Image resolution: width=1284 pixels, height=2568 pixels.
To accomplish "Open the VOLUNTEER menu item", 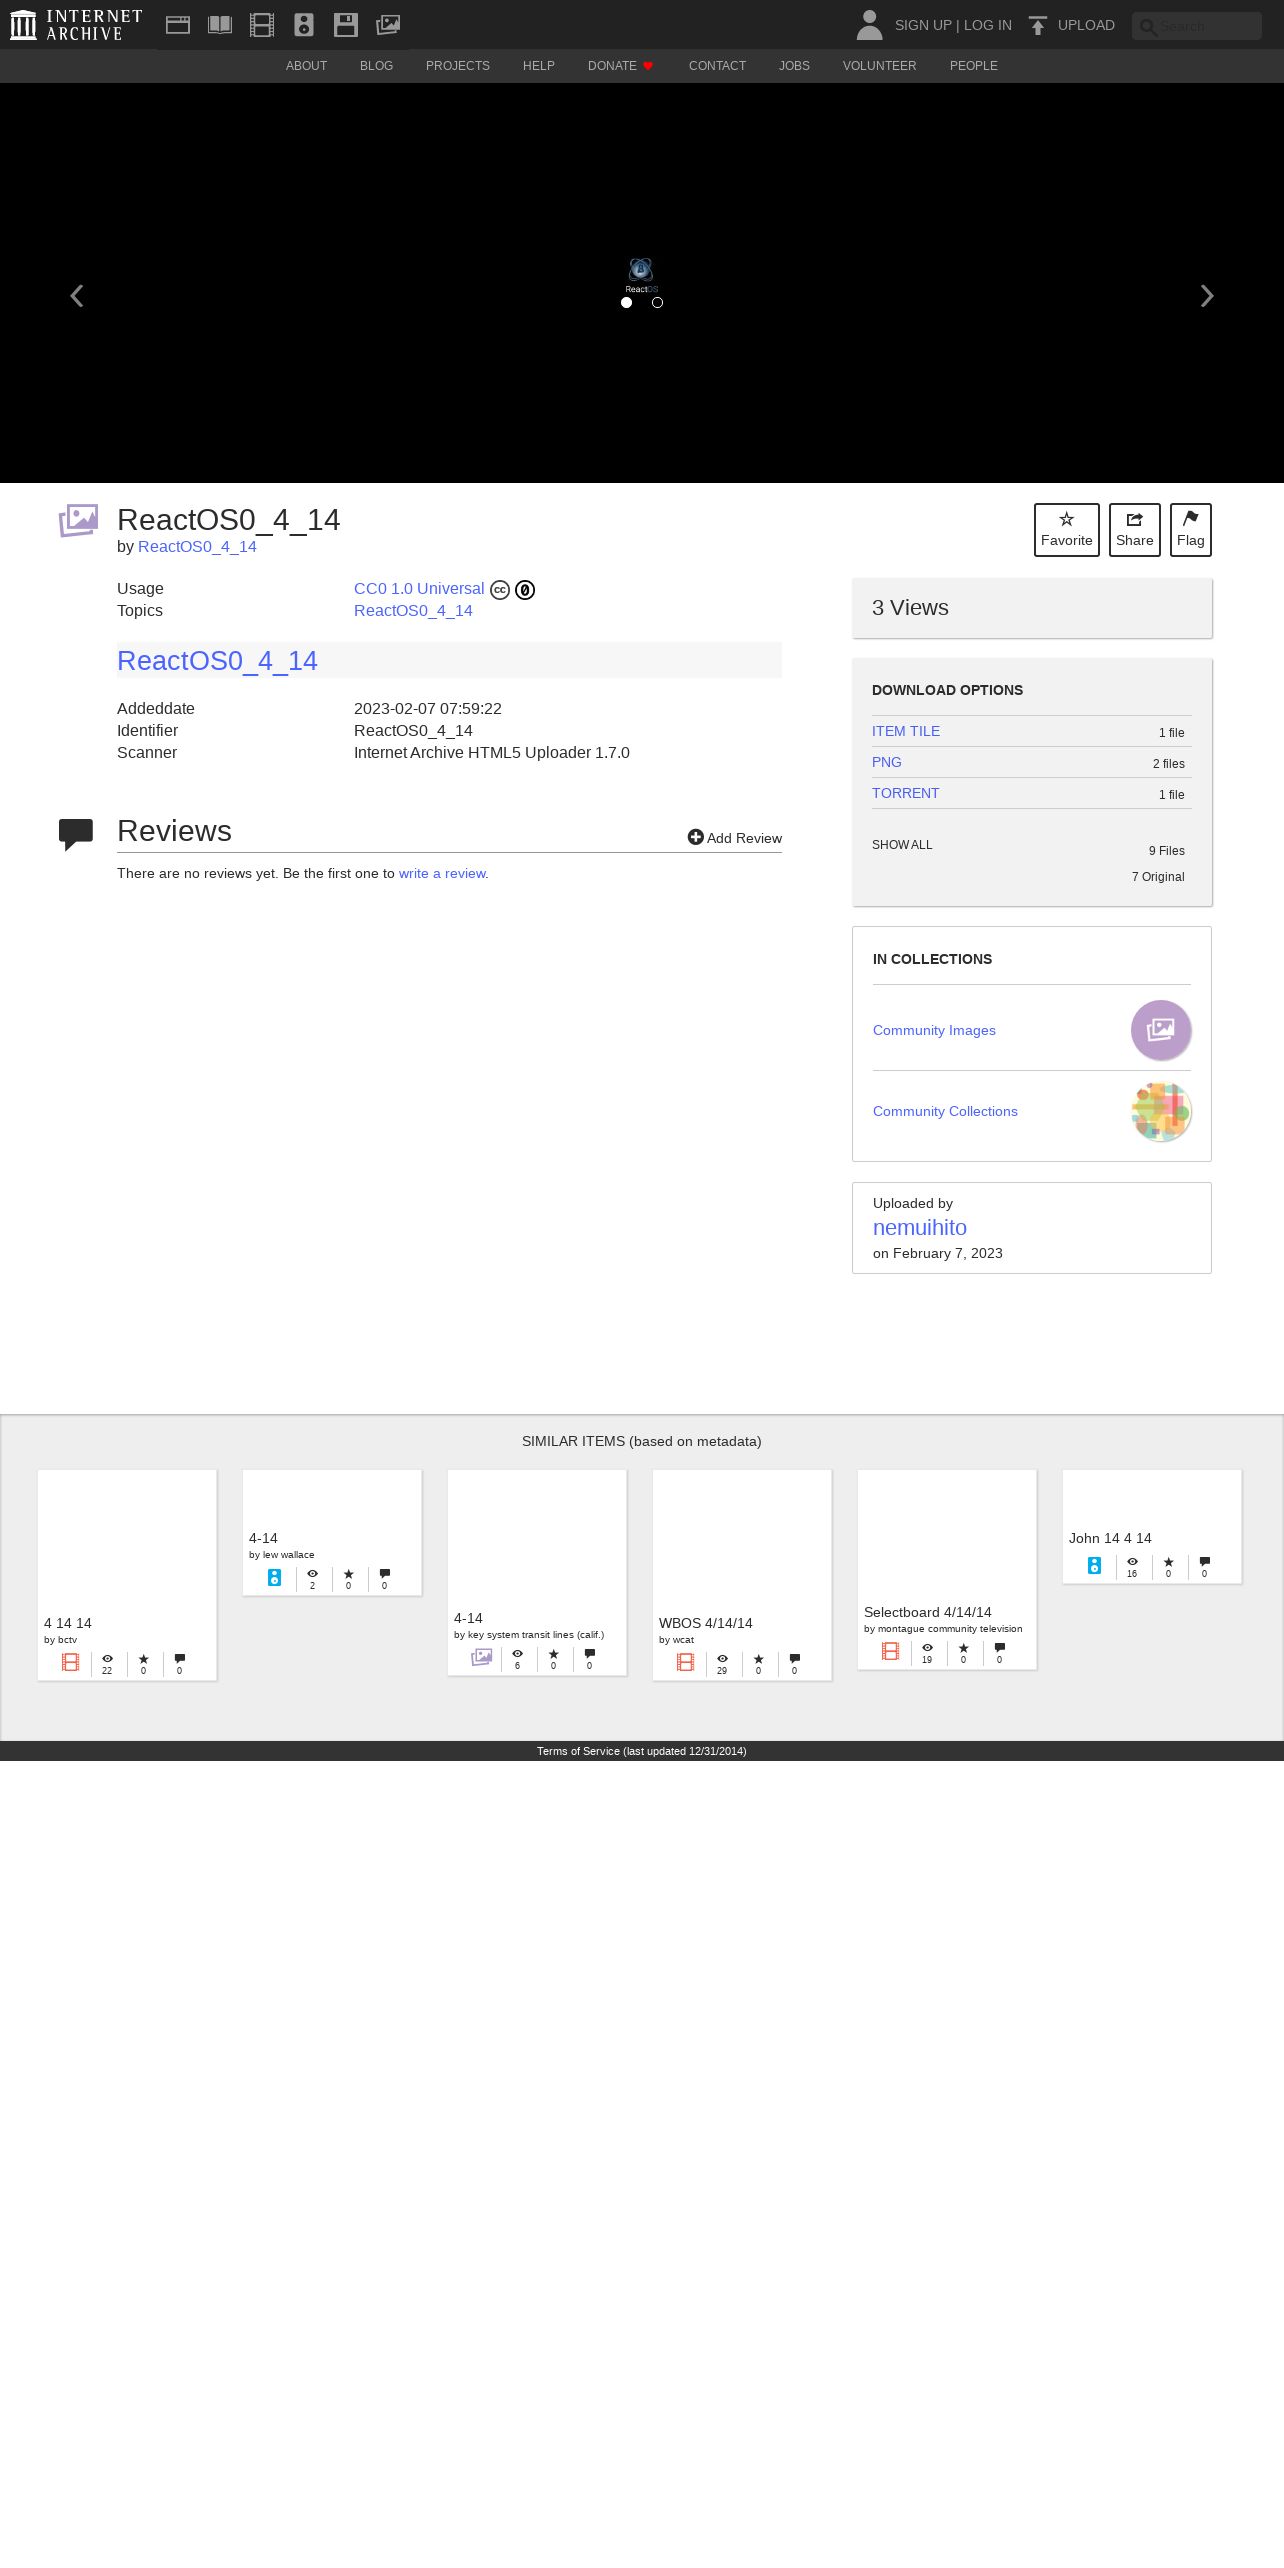I will point(879,66).
